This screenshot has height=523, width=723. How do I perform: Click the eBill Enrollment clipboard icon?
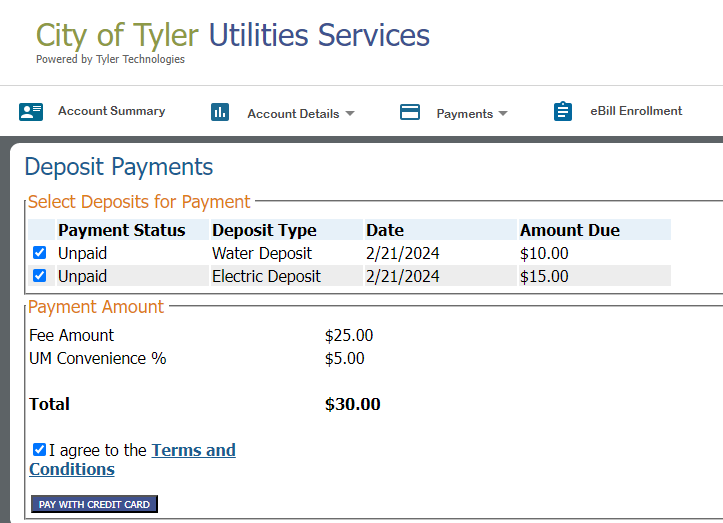click(563, 111)
